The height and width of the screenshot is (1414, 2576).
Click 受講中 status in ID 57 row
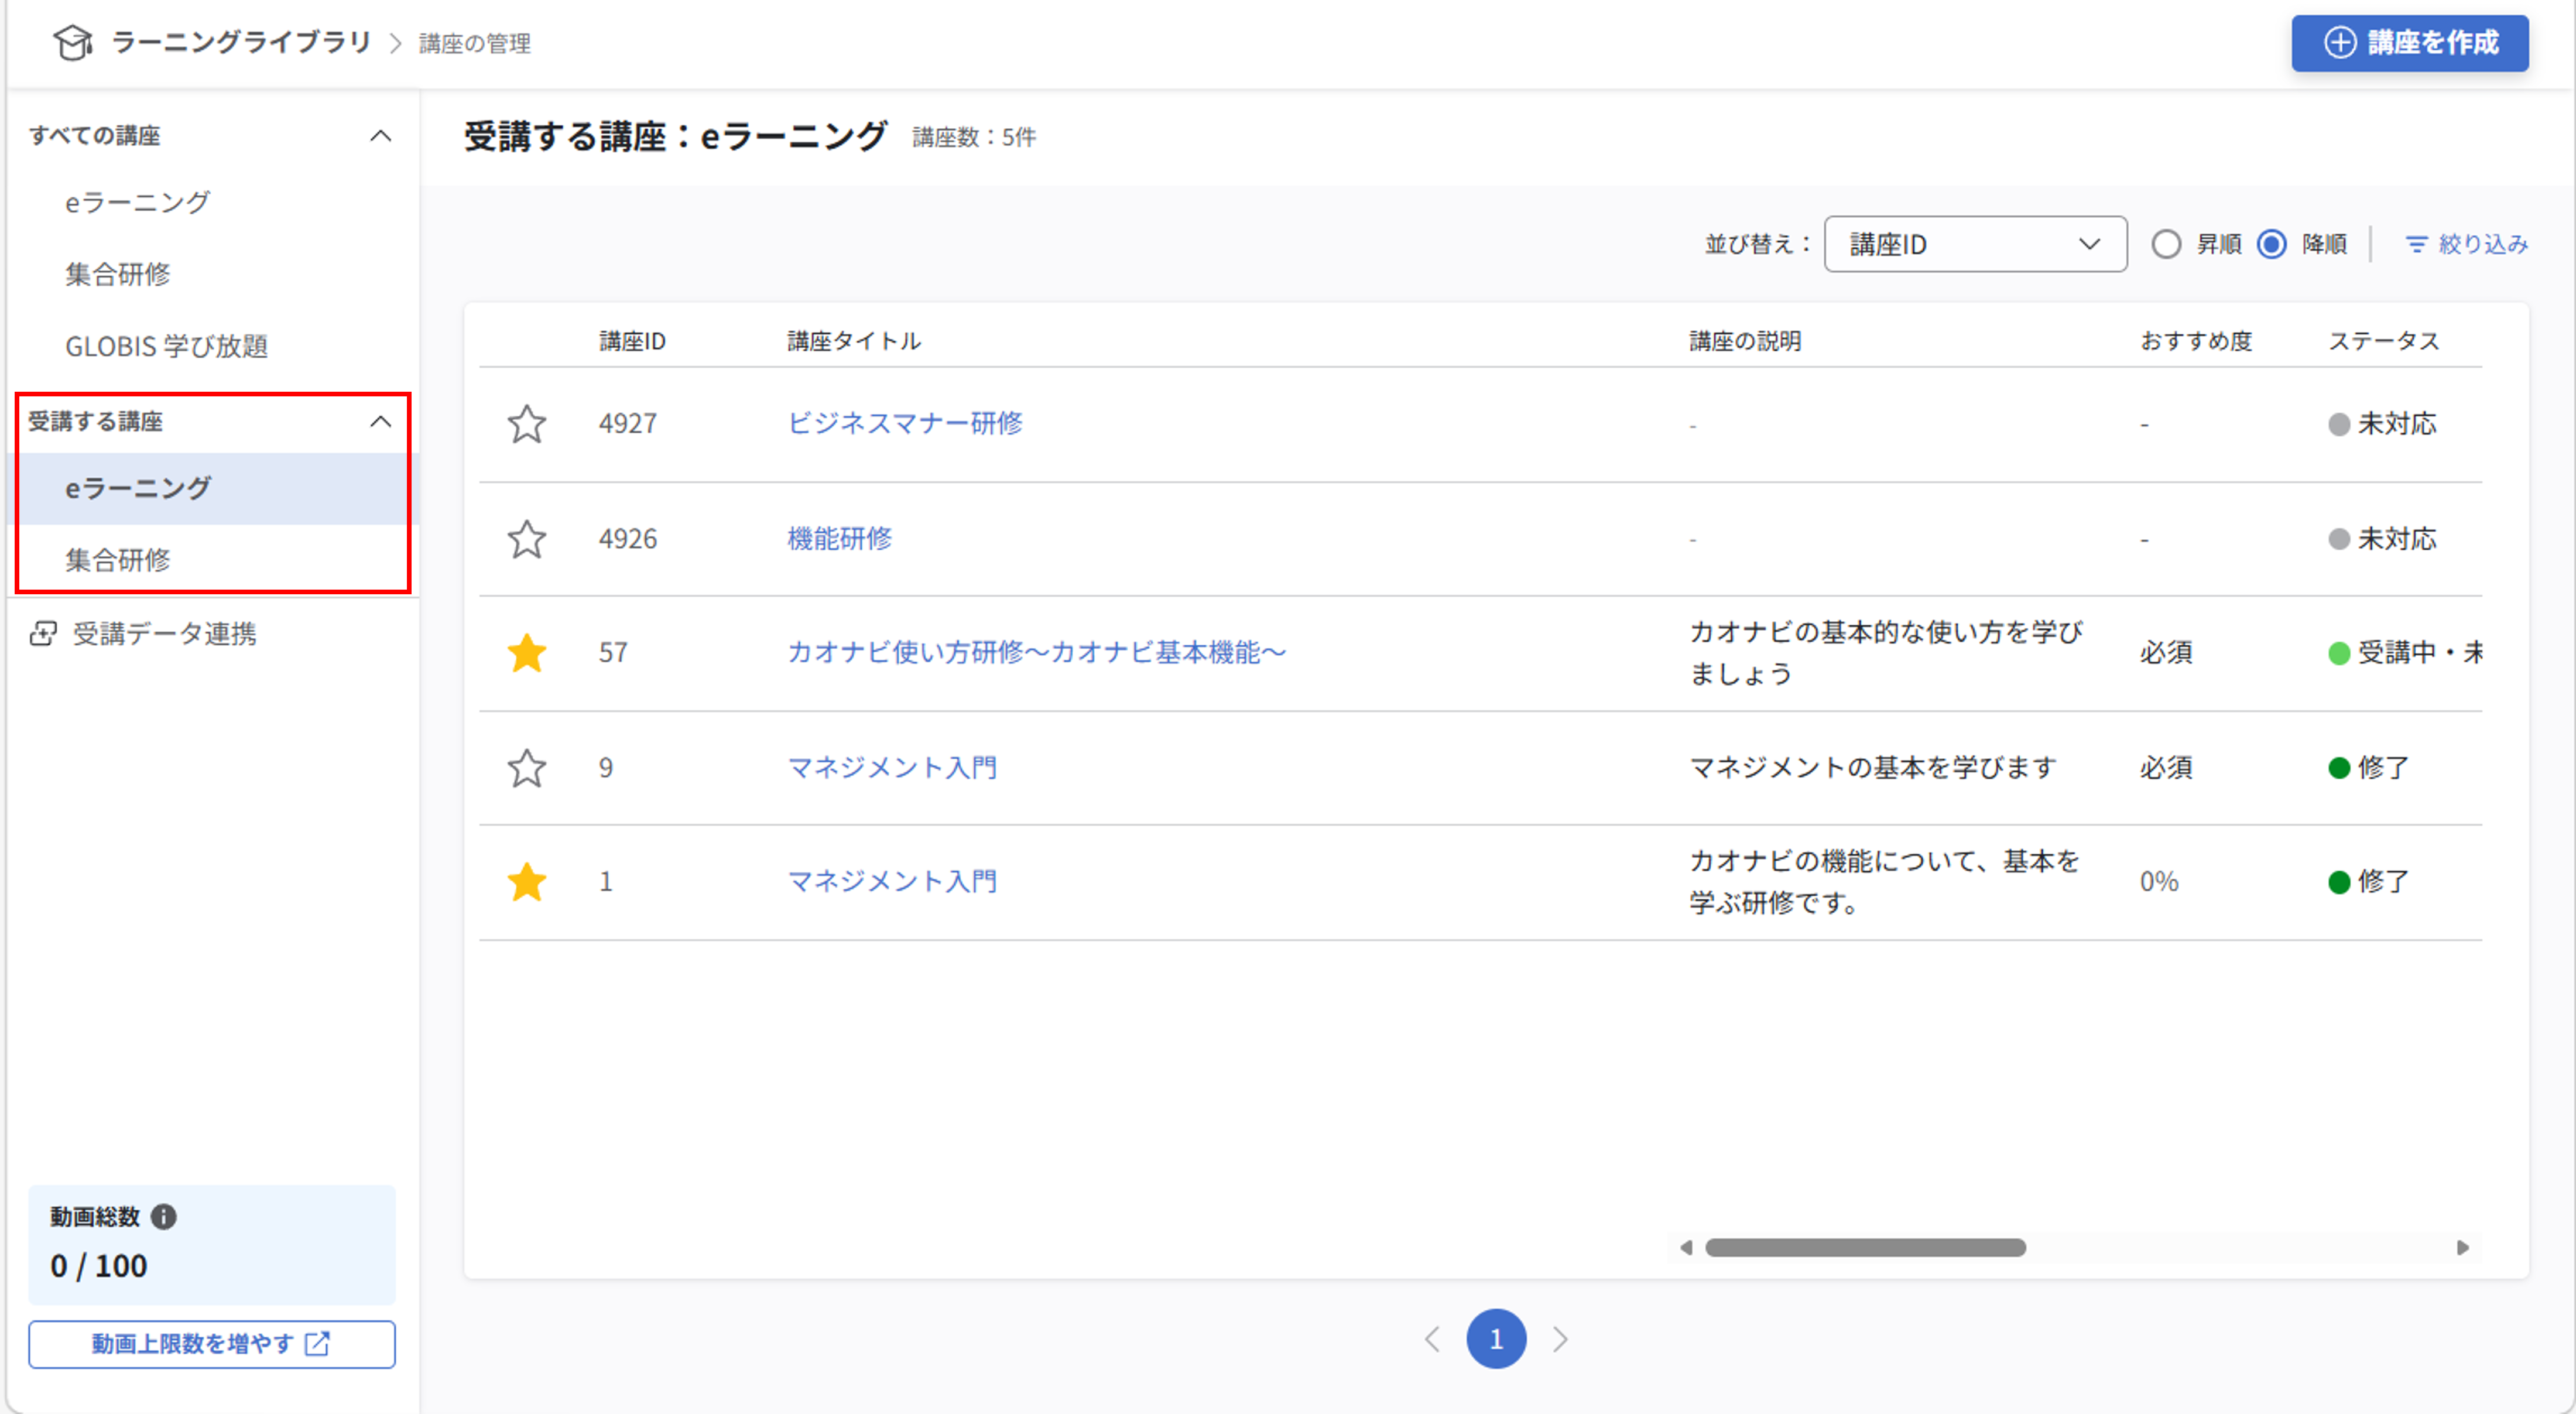pyautogui.click(x=2405, y=653)
